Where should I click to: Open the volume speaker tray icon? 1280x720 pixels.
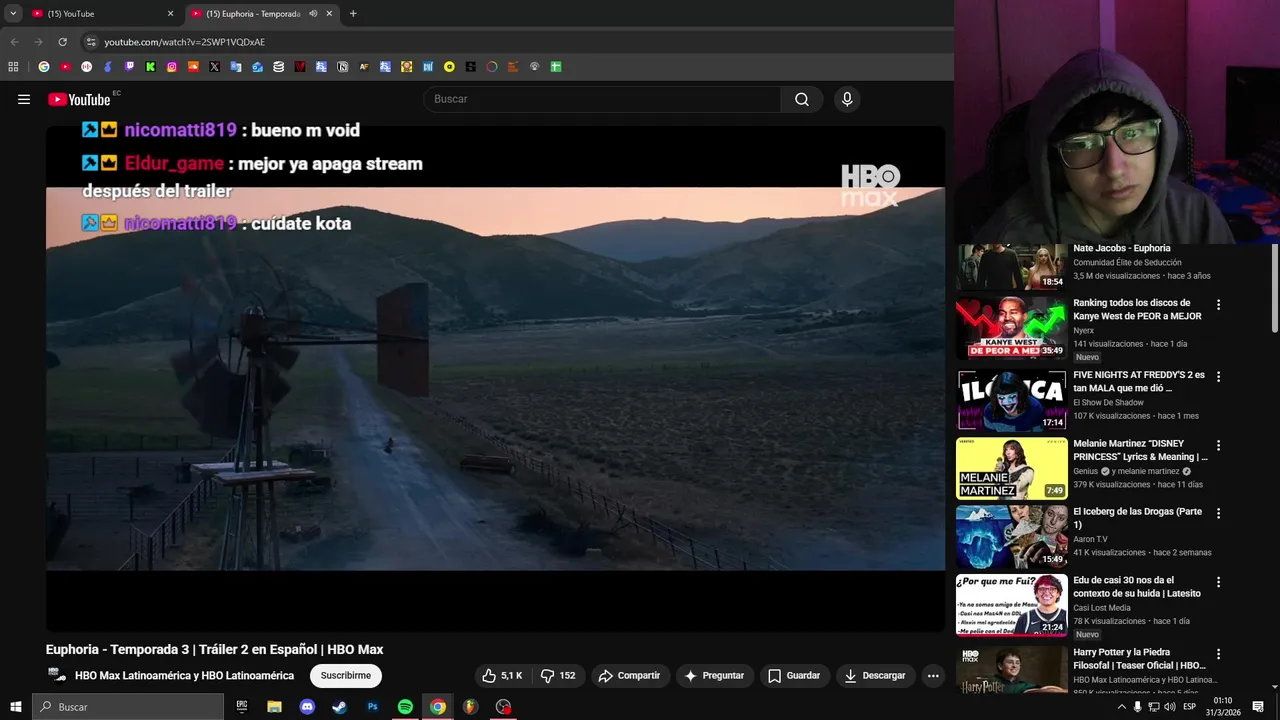[1170, 707]
